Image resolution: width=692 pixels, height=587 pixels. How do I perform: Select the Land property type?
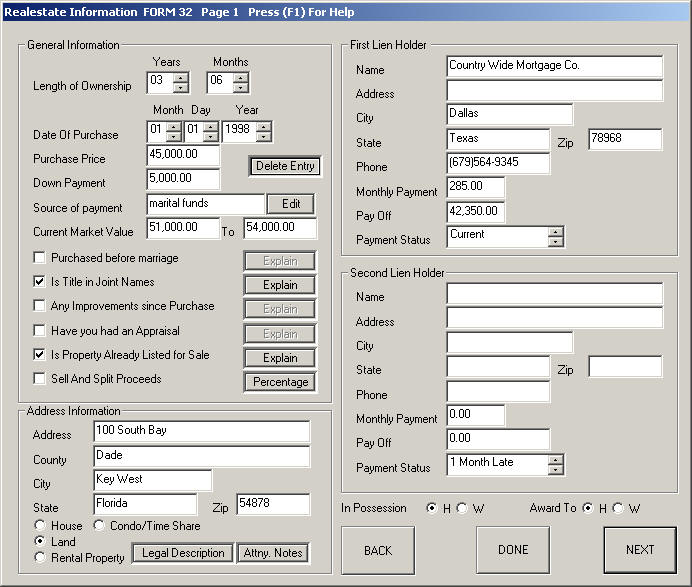click(40, 541)
